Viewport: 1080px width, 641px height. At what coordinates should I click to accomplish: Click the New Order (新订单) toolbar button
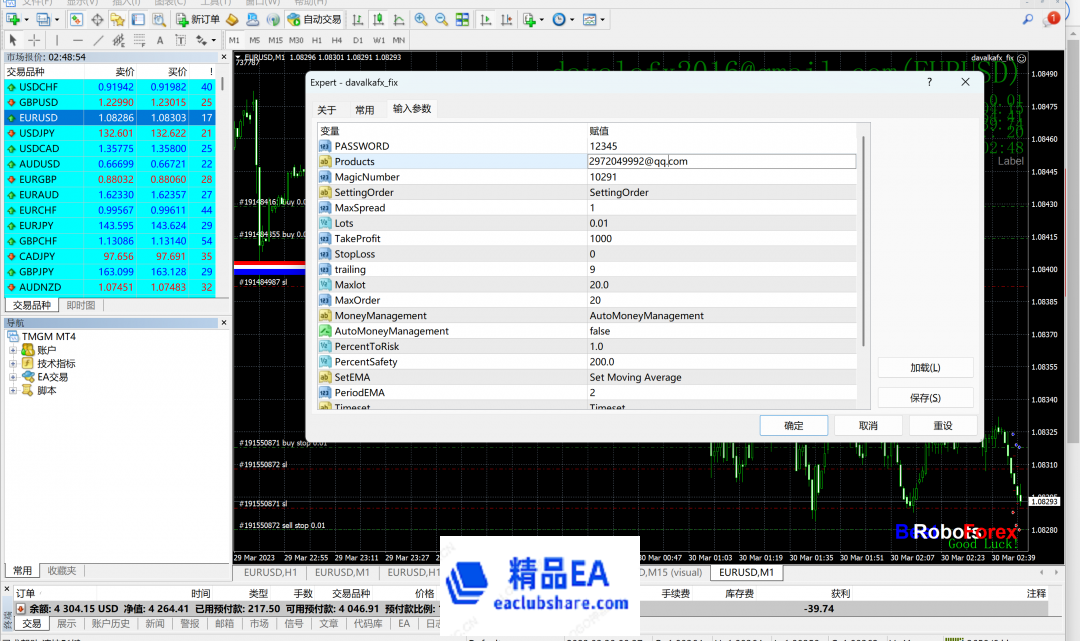click(x=198, y=19)
